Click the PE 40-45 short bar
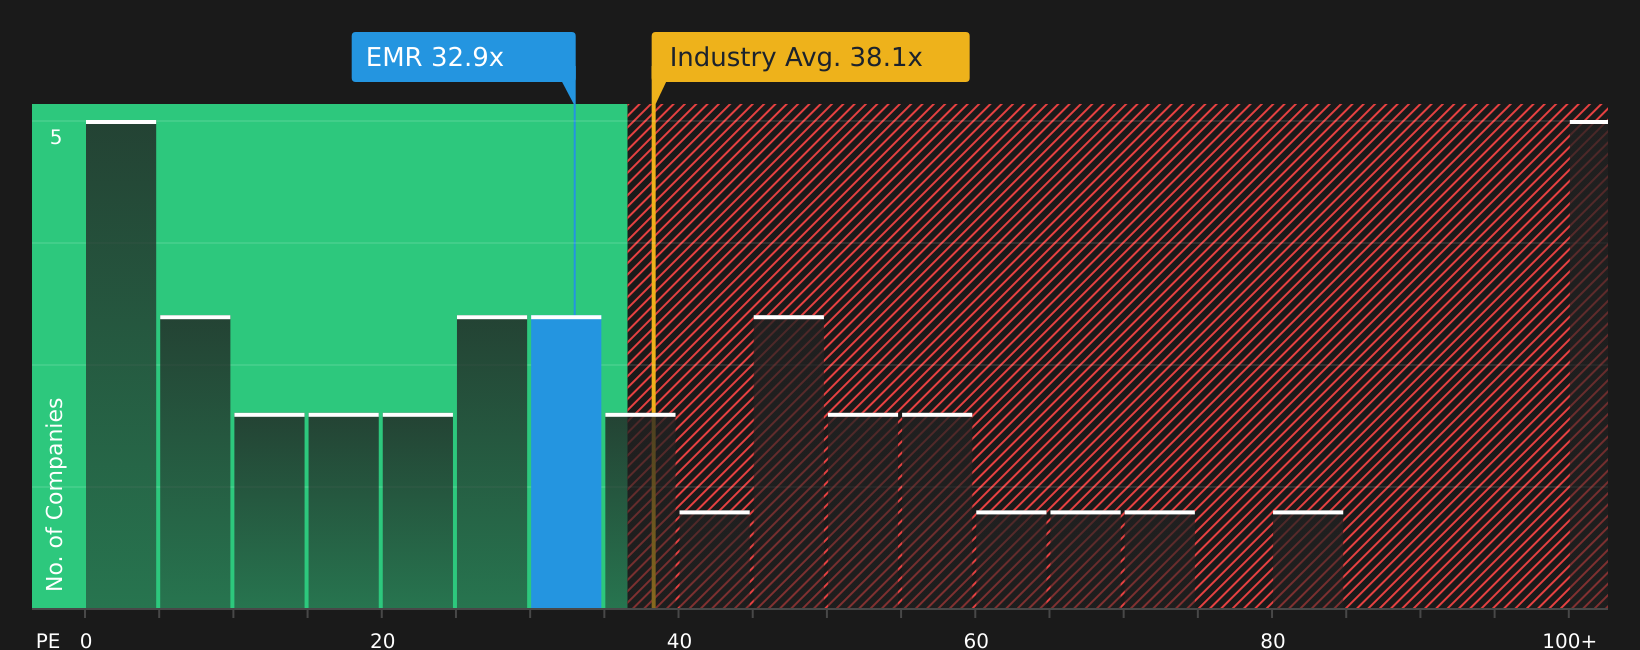The height and width of the screenshot is (650, 1640). click(714, 560)
